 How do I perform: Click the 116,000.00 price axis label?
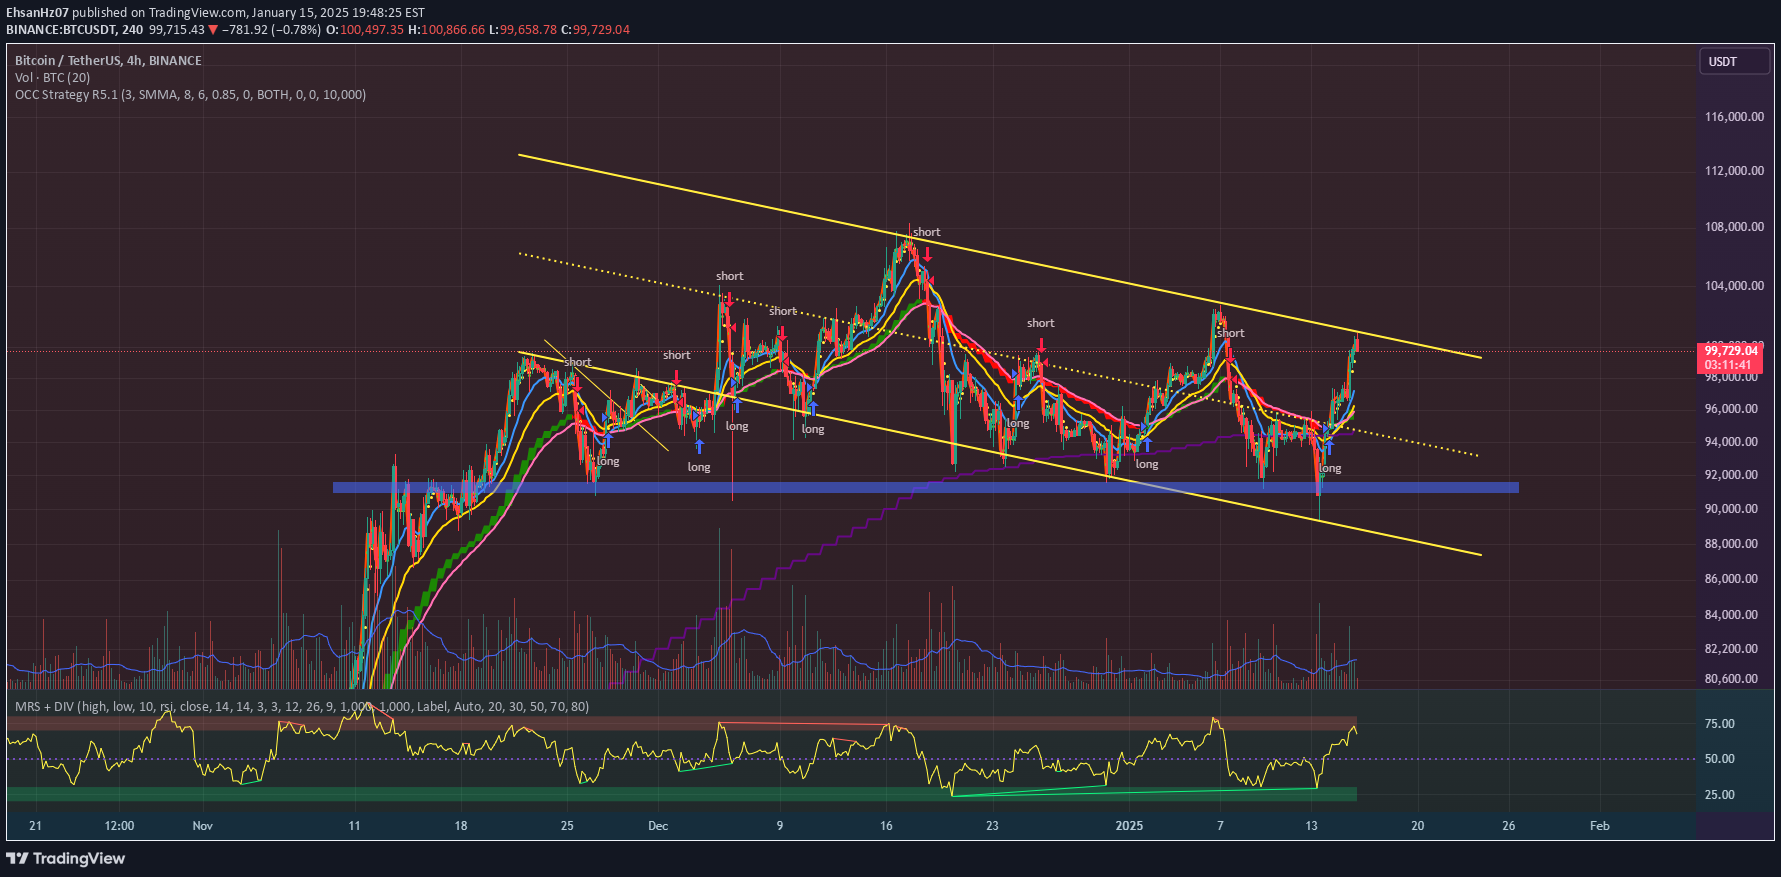[1734, 117]
